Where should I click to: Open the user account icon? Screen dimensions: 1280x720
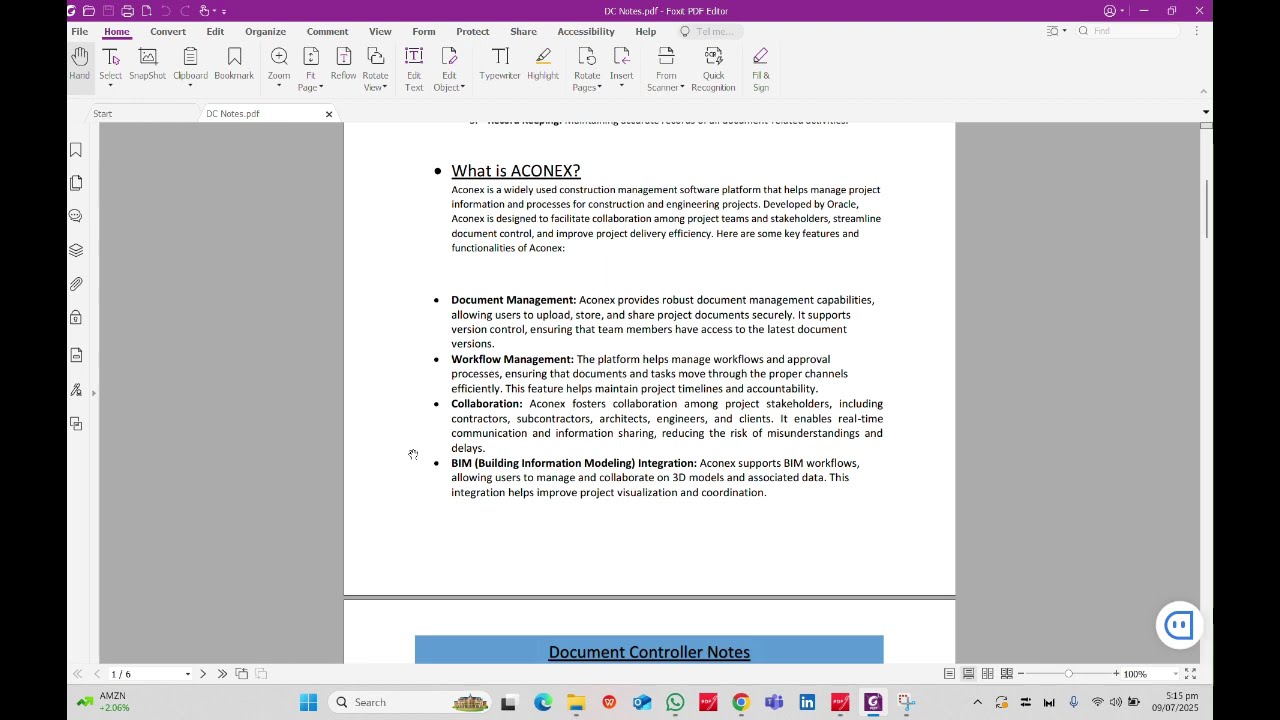point(1110,11)
